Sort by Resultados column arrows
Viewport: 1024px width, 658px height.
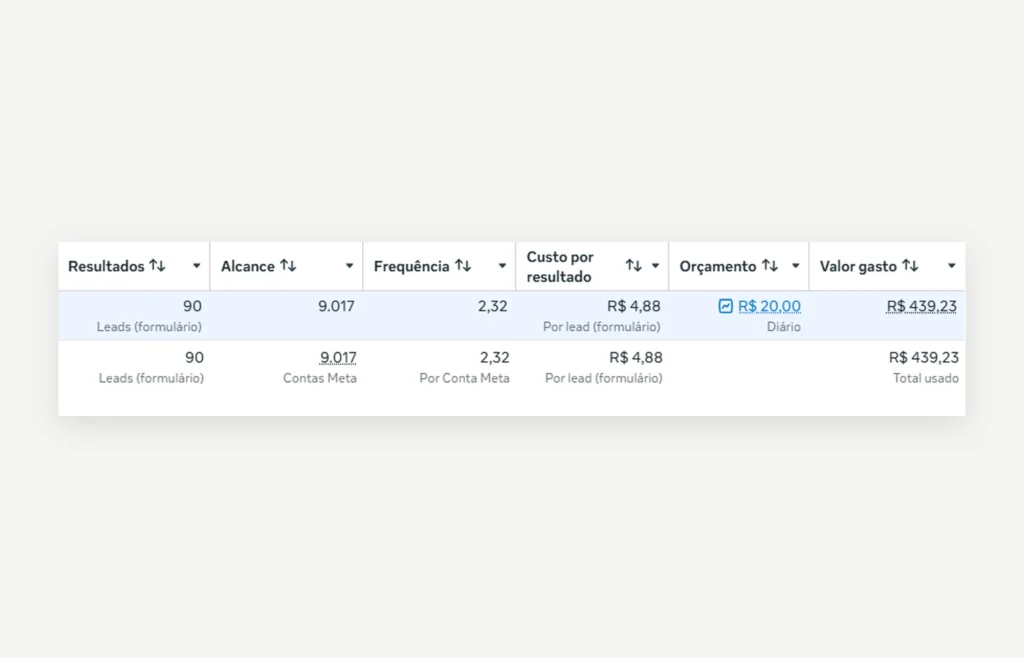(157, 266)
